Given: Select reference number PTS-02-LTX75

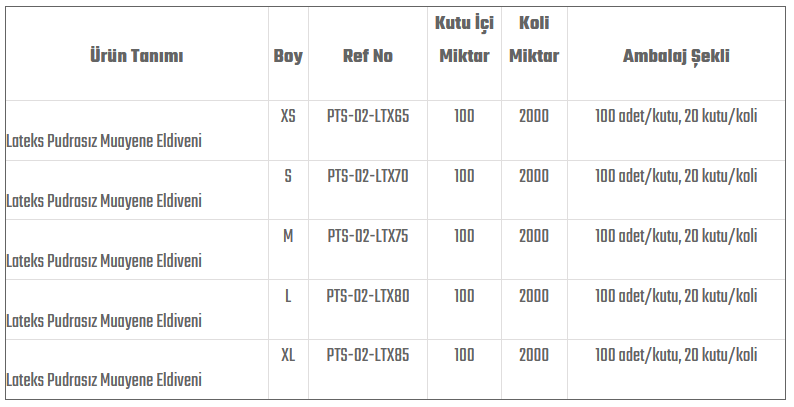Looking at the screenshot, I should pyautogui.click(x=367, y=236).
